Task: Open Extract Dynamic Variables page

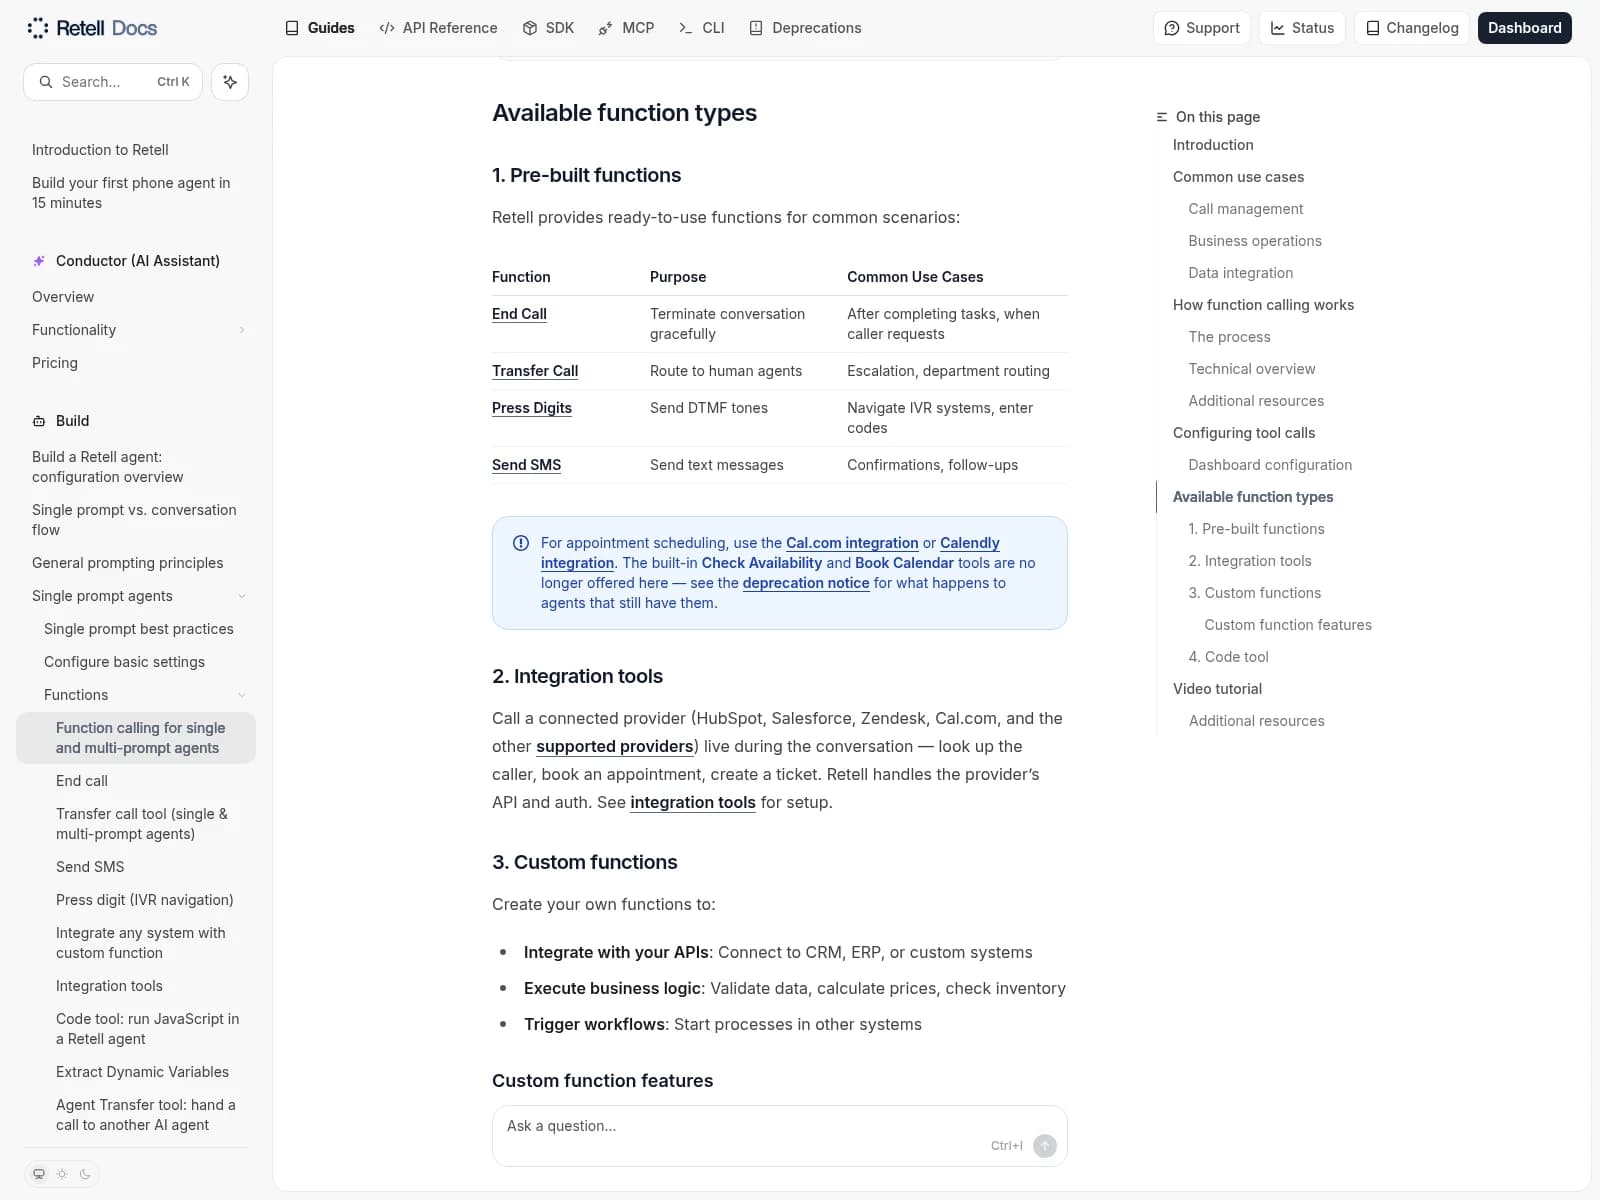Action: 142,1072
